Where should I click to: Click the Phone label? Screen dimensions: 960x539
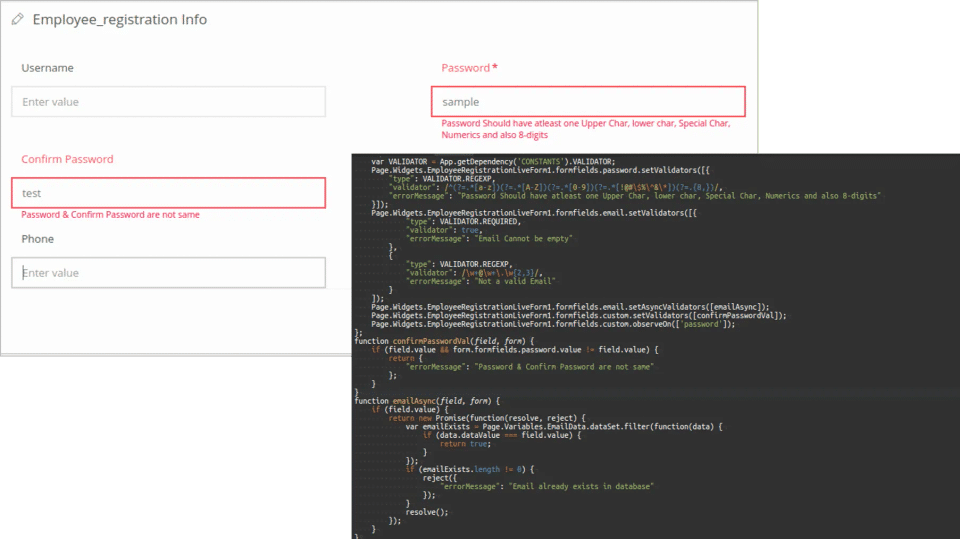click(37, 239)
